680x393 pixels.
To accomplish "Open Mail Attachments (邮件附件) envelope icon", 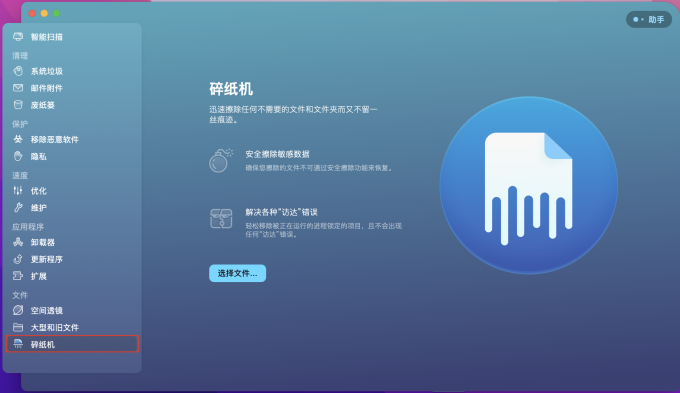I will (18, 88).
